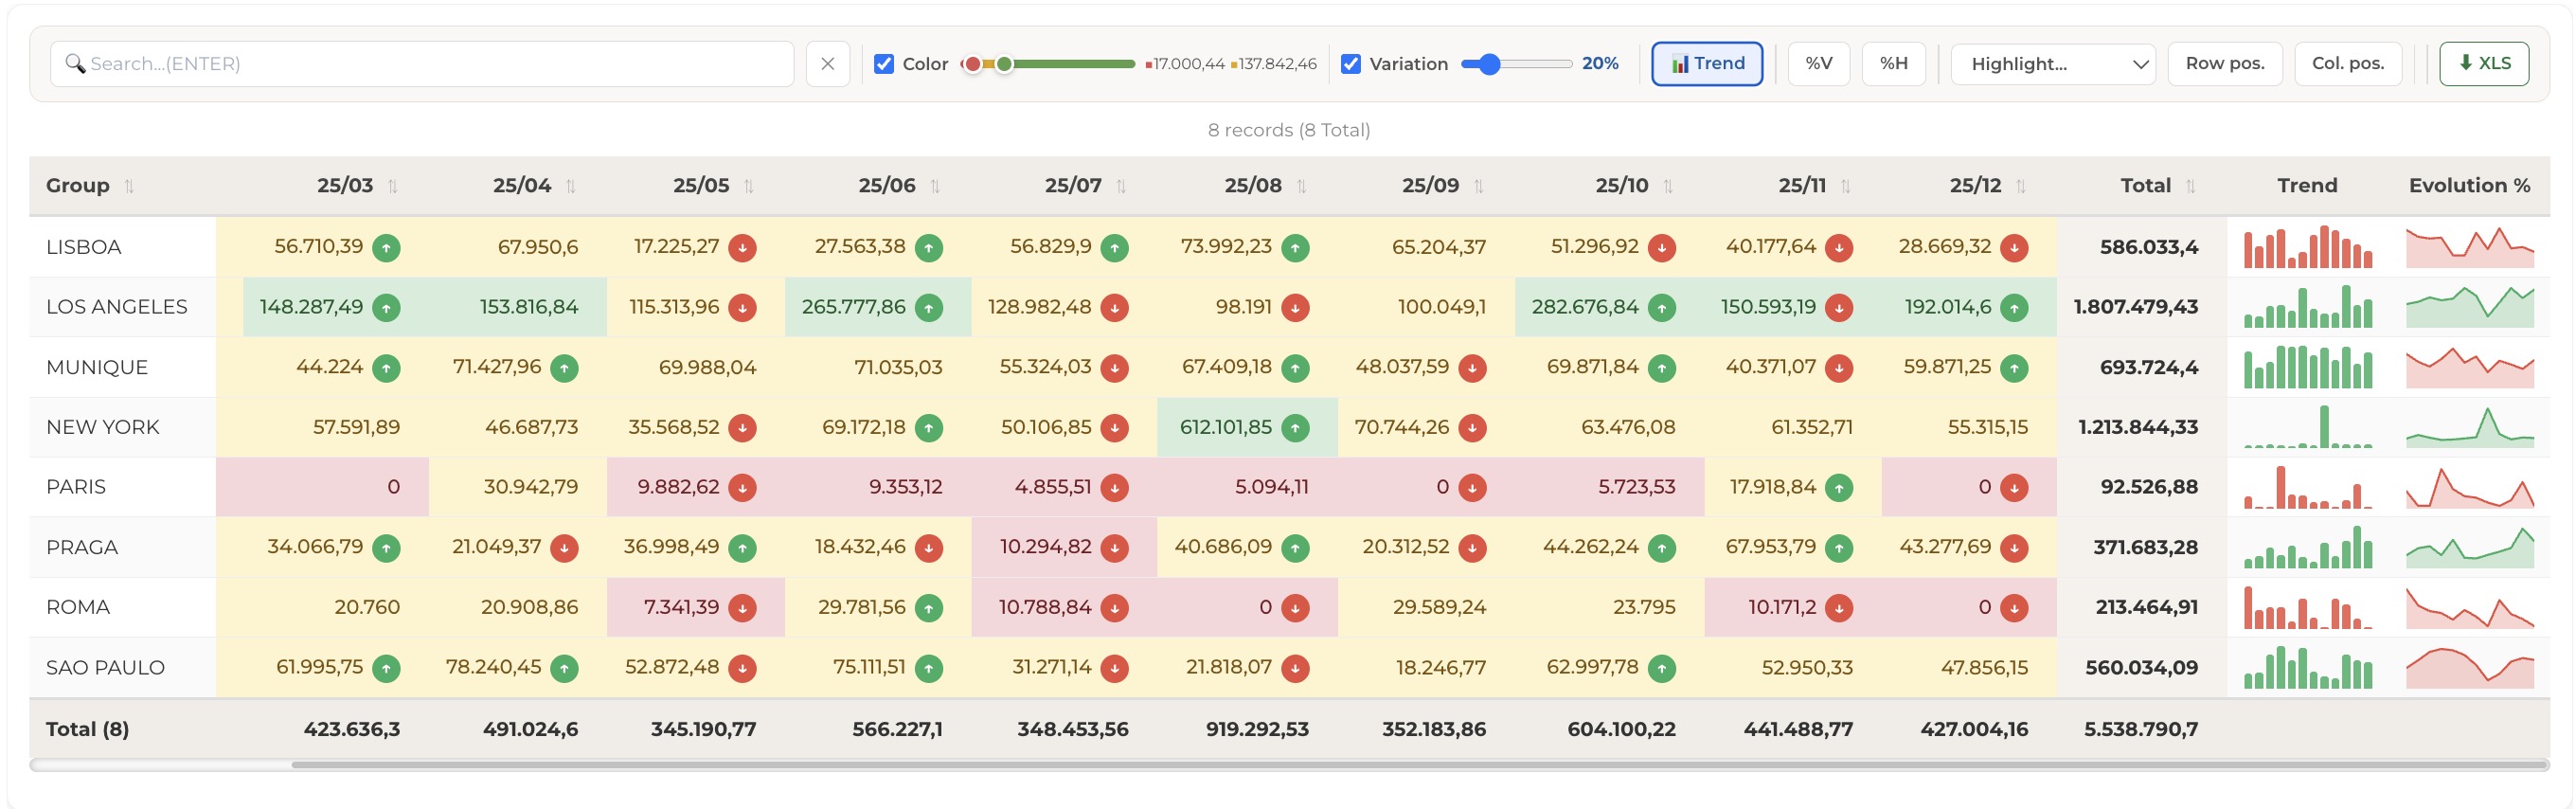Click the red down arrow in ROMA 25/08
This screenshot has height=809, width=2576.
[1295, 608]
